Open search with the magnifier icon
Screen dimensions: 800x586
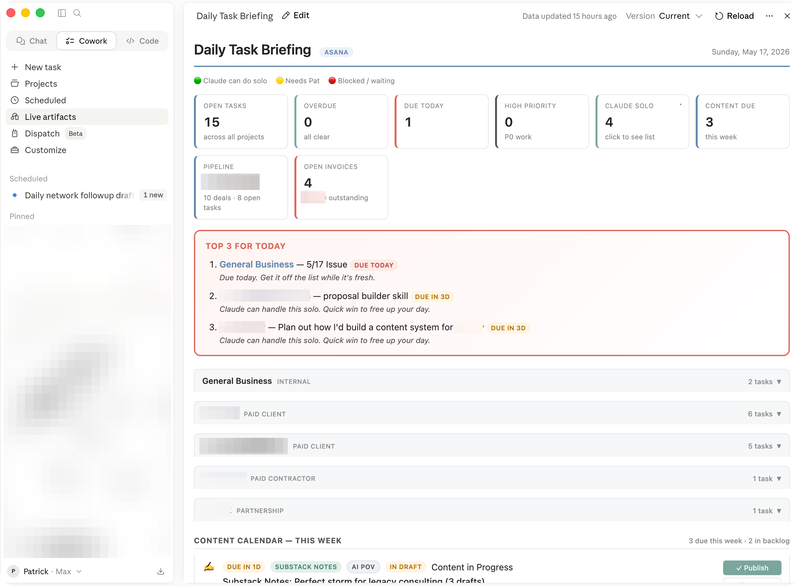click(77, 13)
